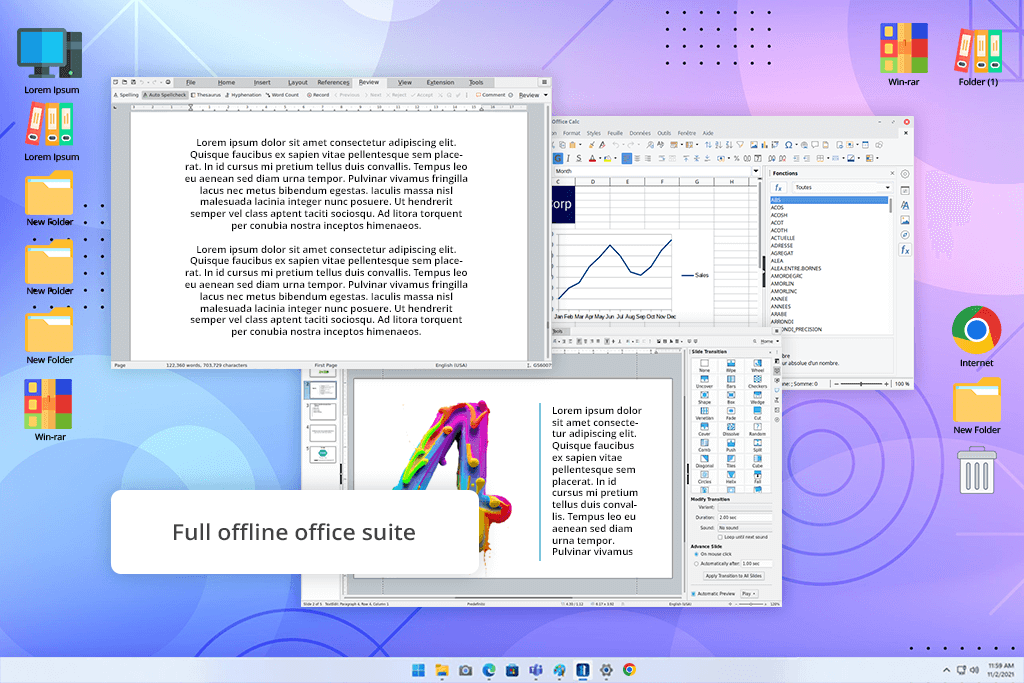Open highlight color dropdown arrow in Calc

click(x=615, y=158)
